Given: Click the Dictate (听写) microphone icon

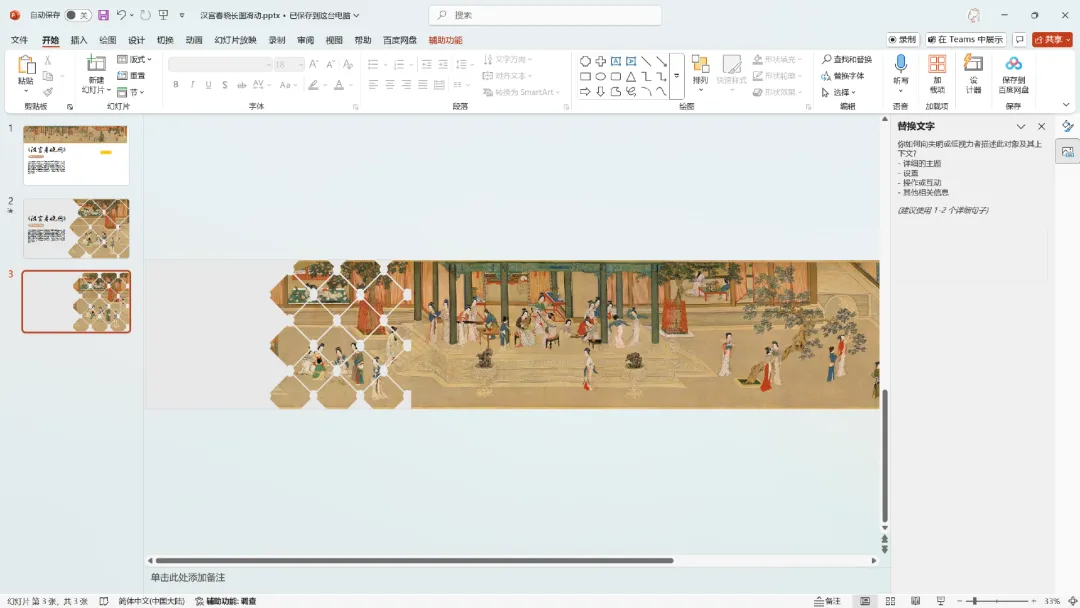Looking at the screenshot, I should point(900,64).
